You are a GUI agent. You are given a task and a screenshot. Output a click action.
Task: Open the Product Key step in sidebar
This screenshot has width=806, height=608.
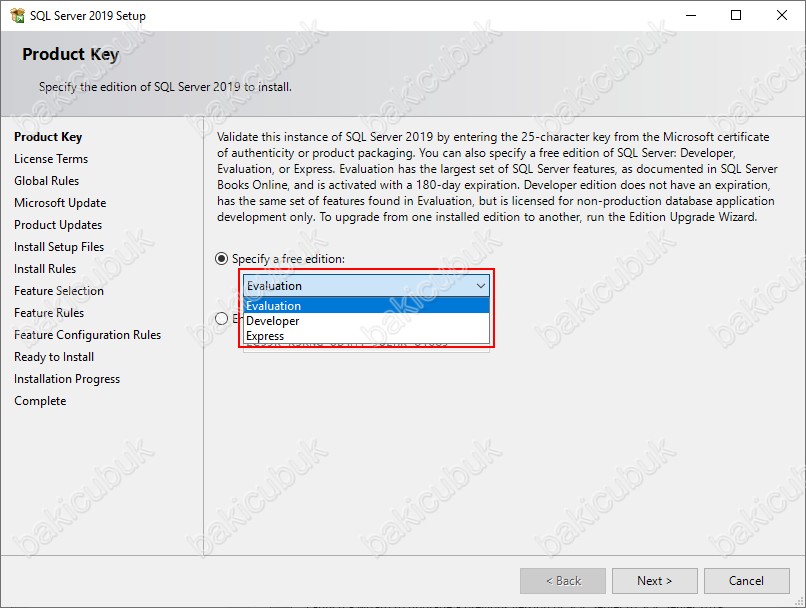click(48, 137)
